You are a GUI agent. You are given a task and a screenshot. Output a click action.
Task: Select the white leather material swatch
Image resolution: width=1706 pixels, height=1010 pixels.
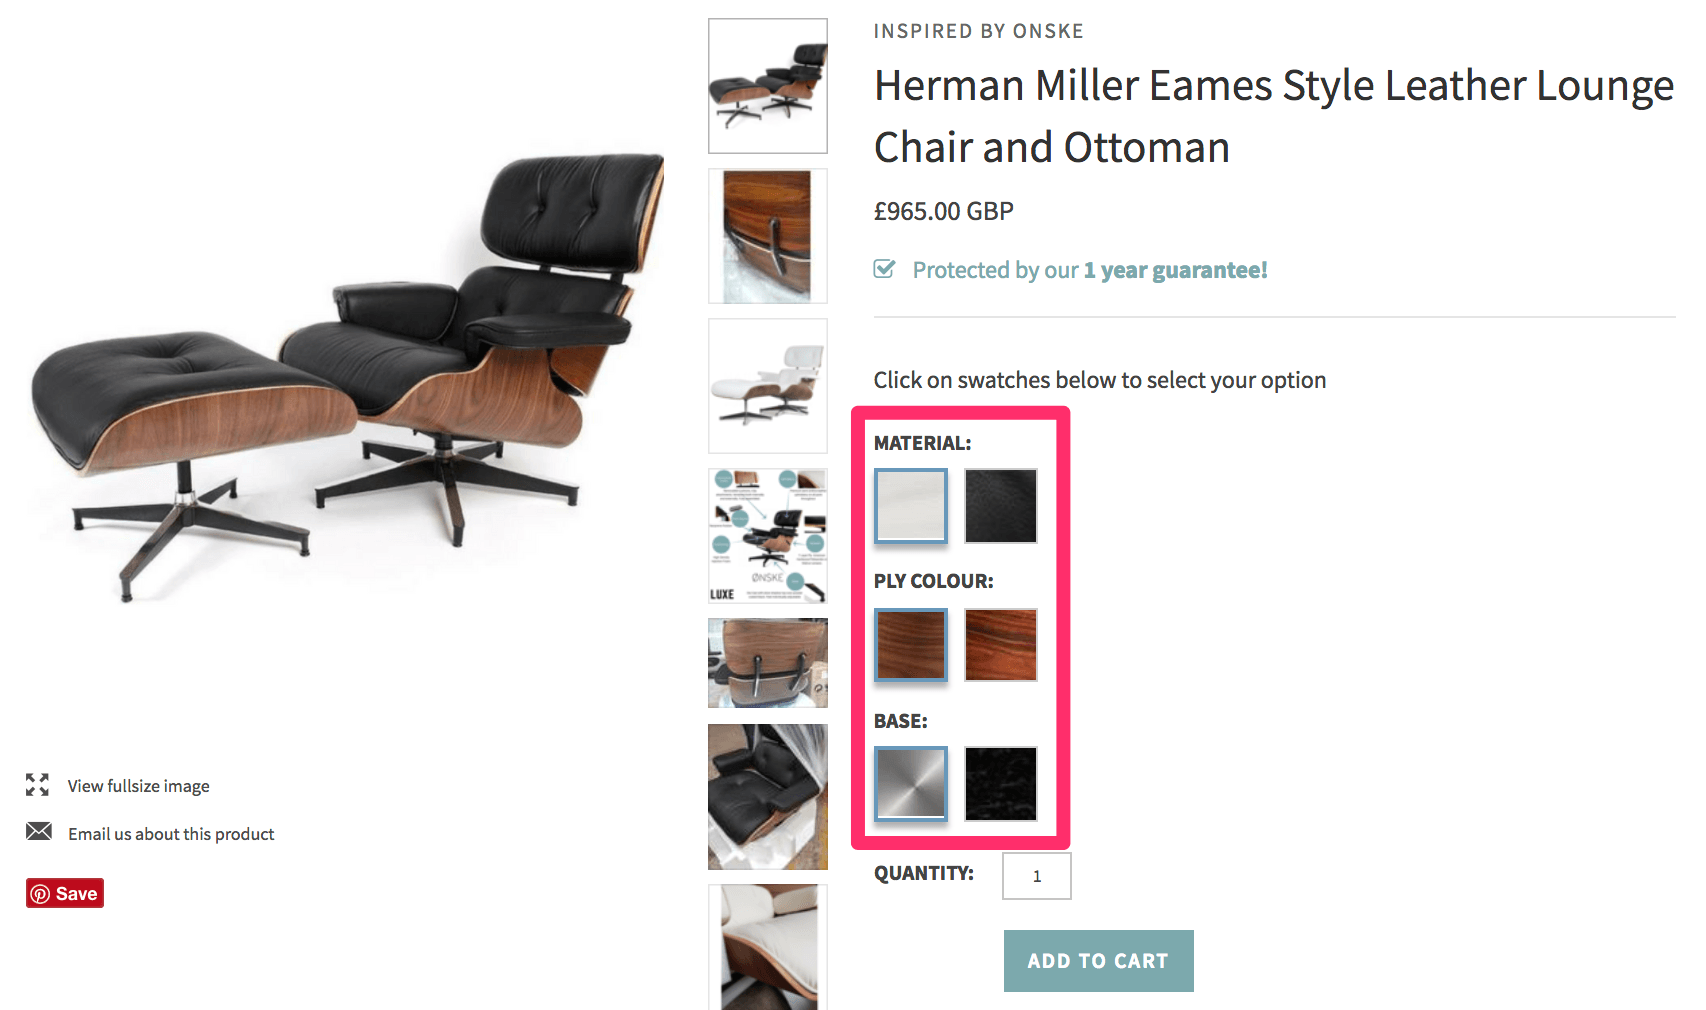click(x=911, y=506)
